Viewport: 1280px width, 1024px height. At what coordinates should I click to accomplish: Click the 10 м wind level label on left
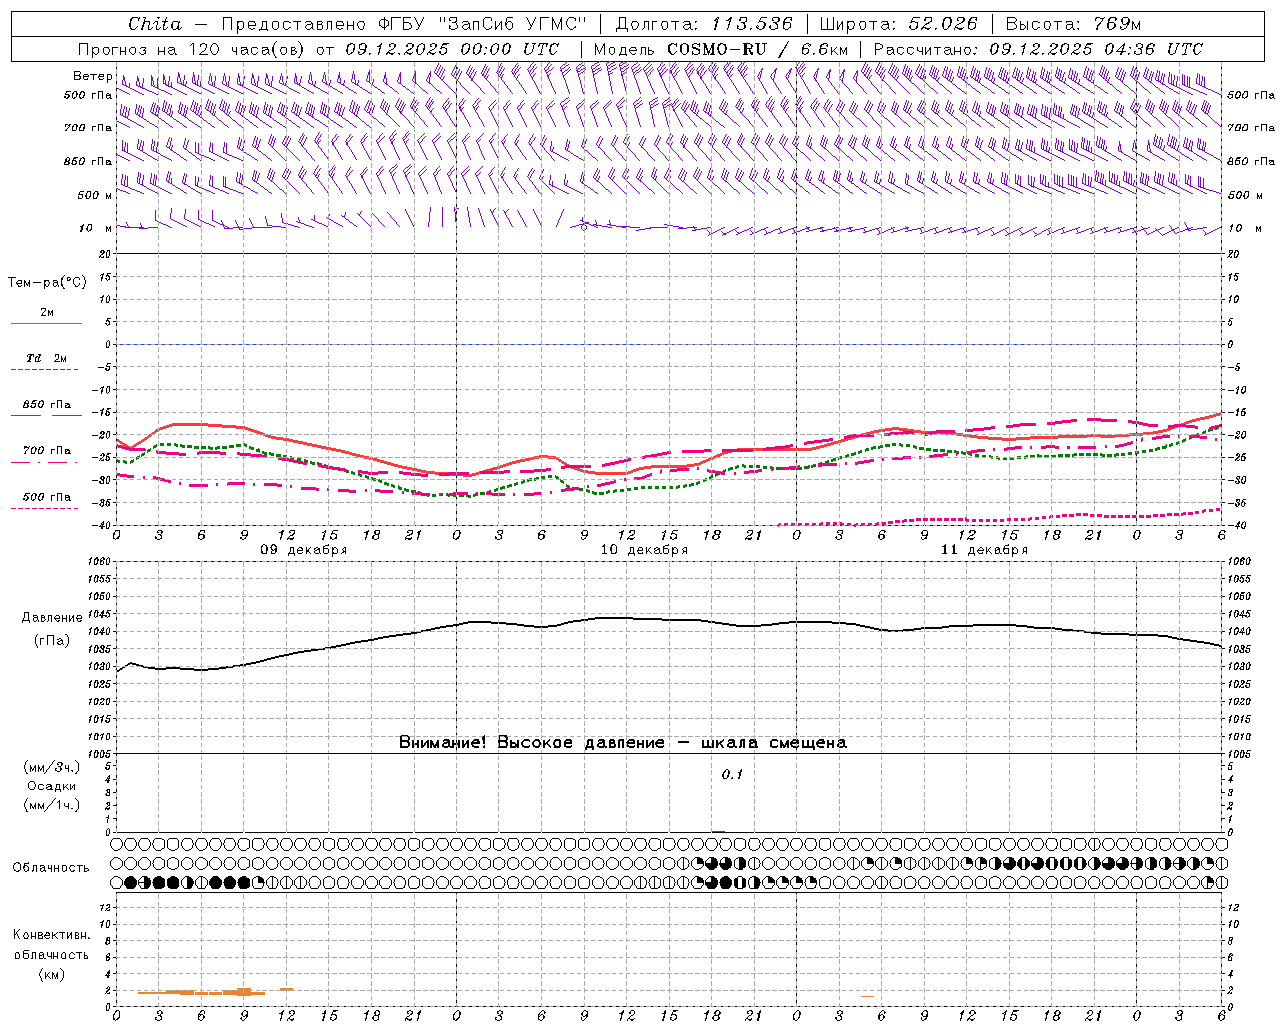[x=96, y=228]
